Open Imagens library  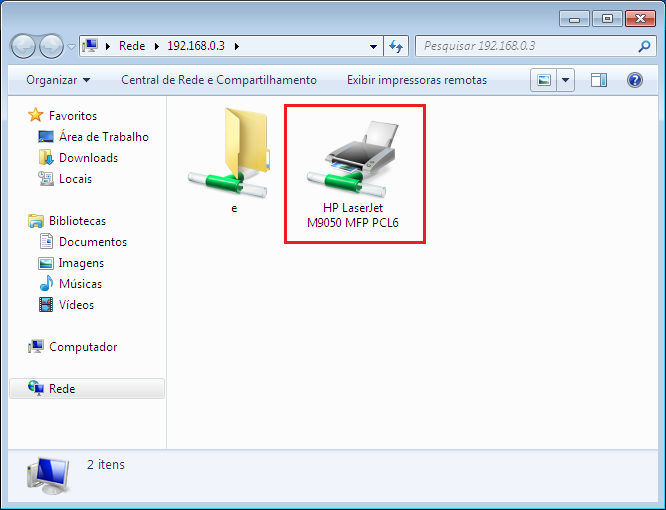[x=81, y=263]
